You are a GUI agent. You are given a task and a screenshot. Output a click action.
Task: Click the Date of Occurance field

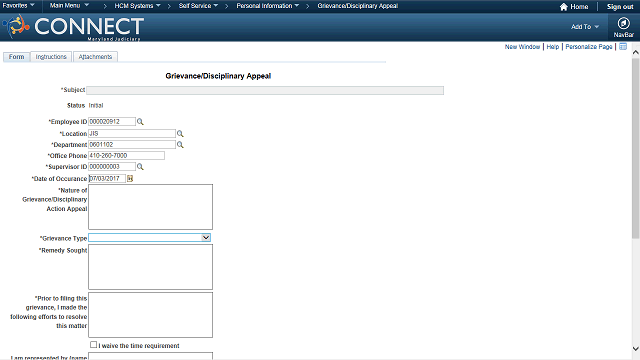pyautogui.click(x=107, y=178)
